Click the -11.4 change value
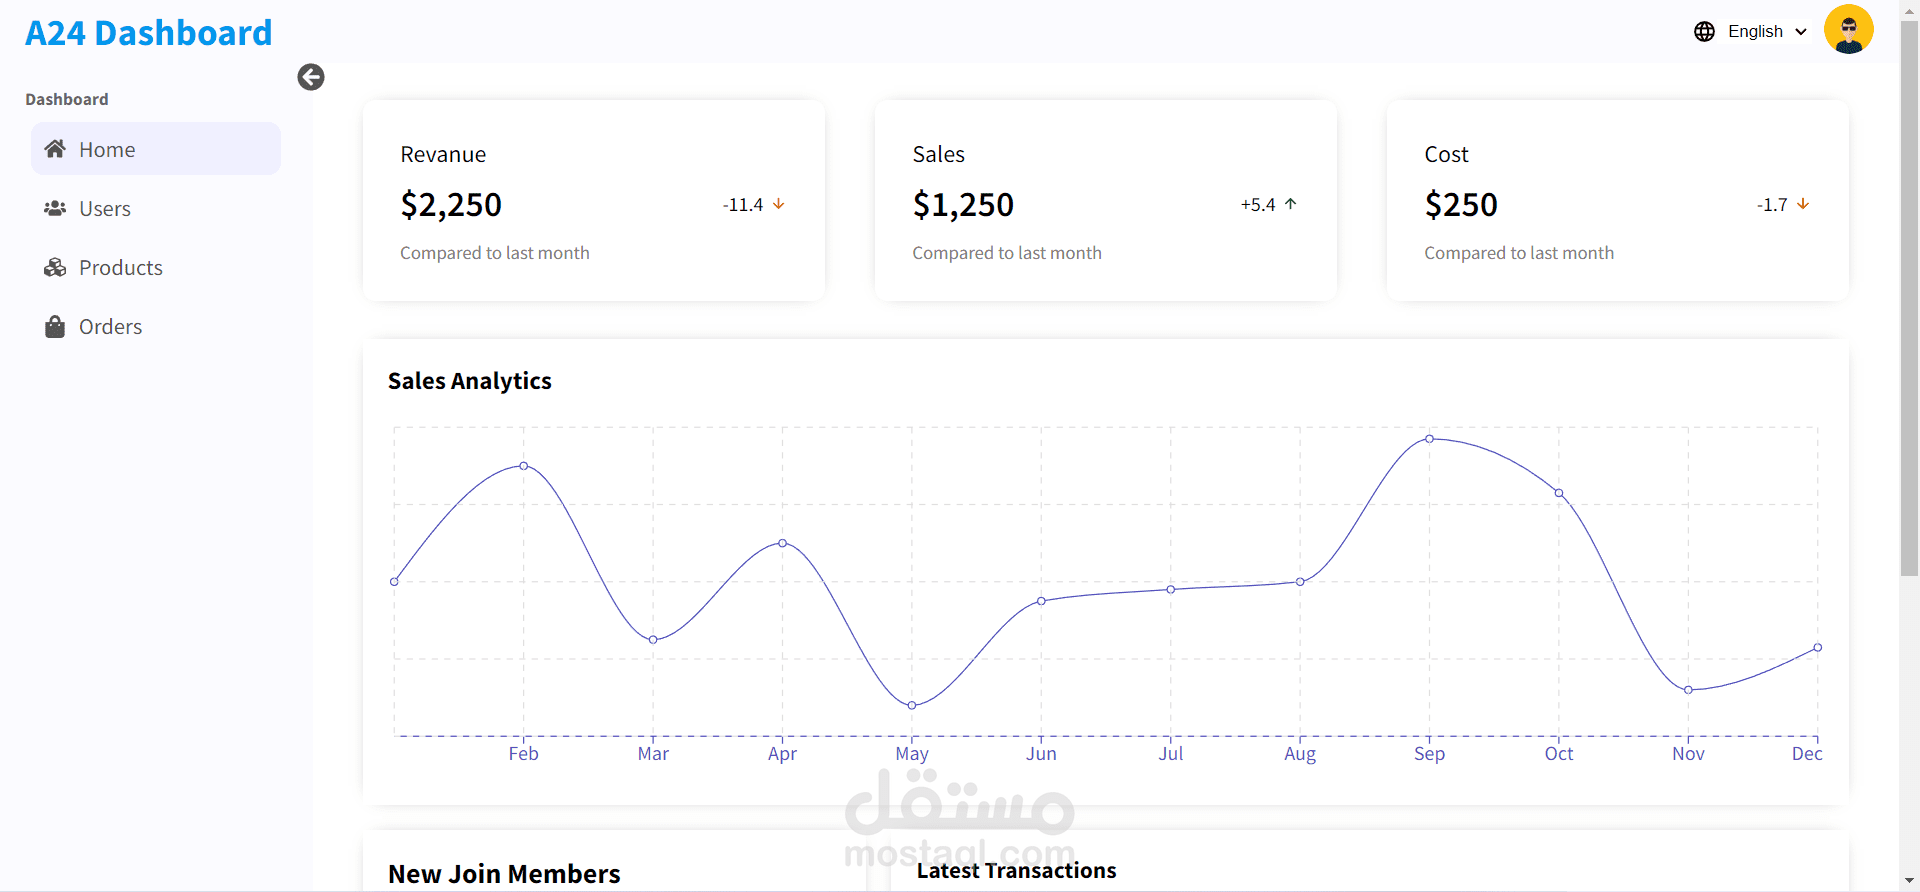Viewport: 1920px width, 892px height. point(743,205)
